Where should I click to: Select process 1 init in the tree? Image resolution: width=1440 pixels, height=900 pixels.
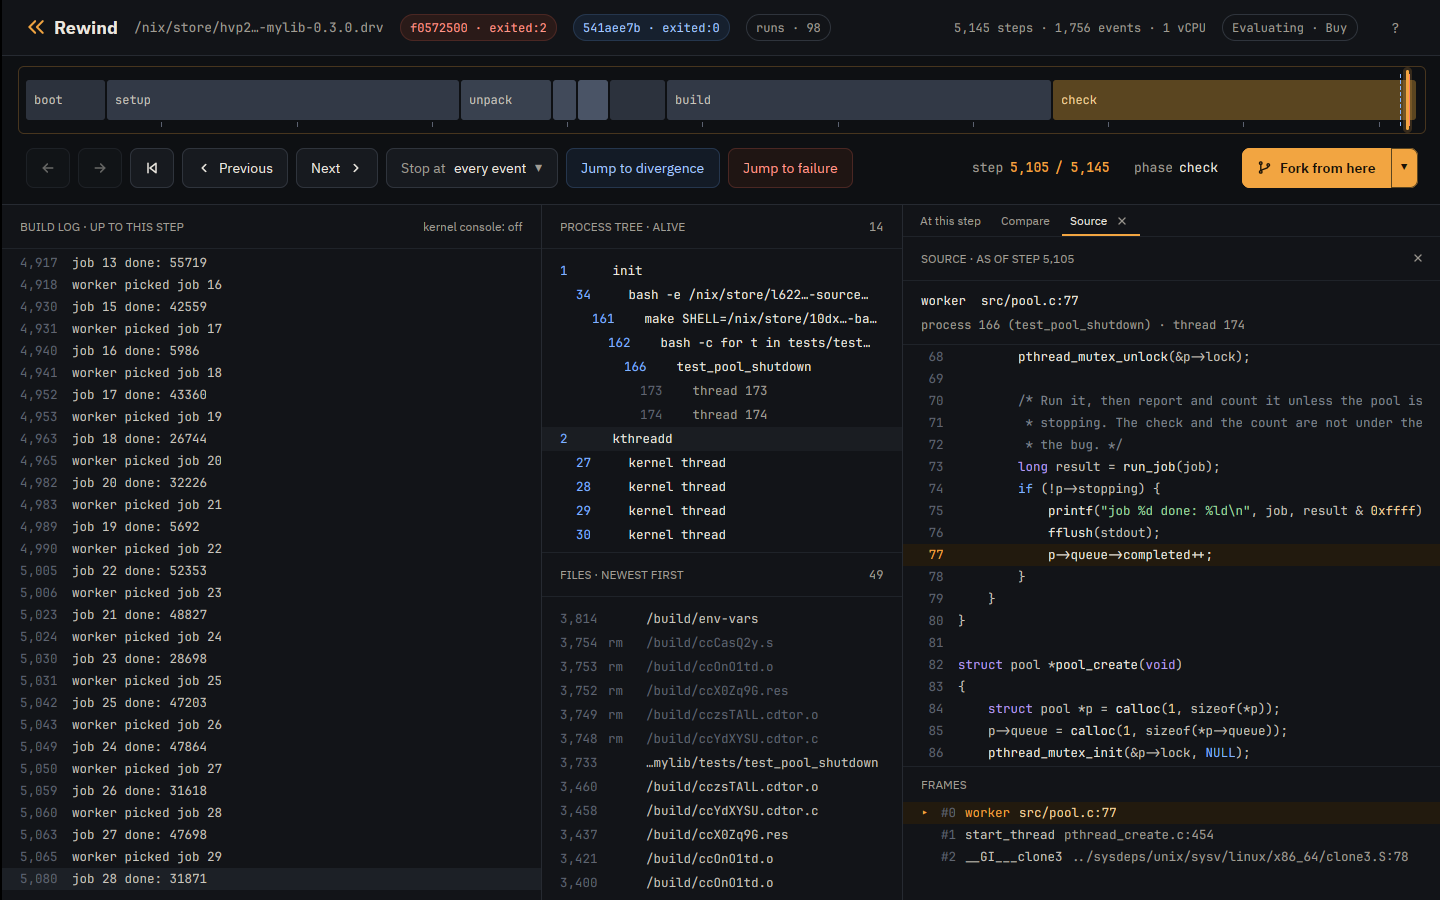point(722,271)
